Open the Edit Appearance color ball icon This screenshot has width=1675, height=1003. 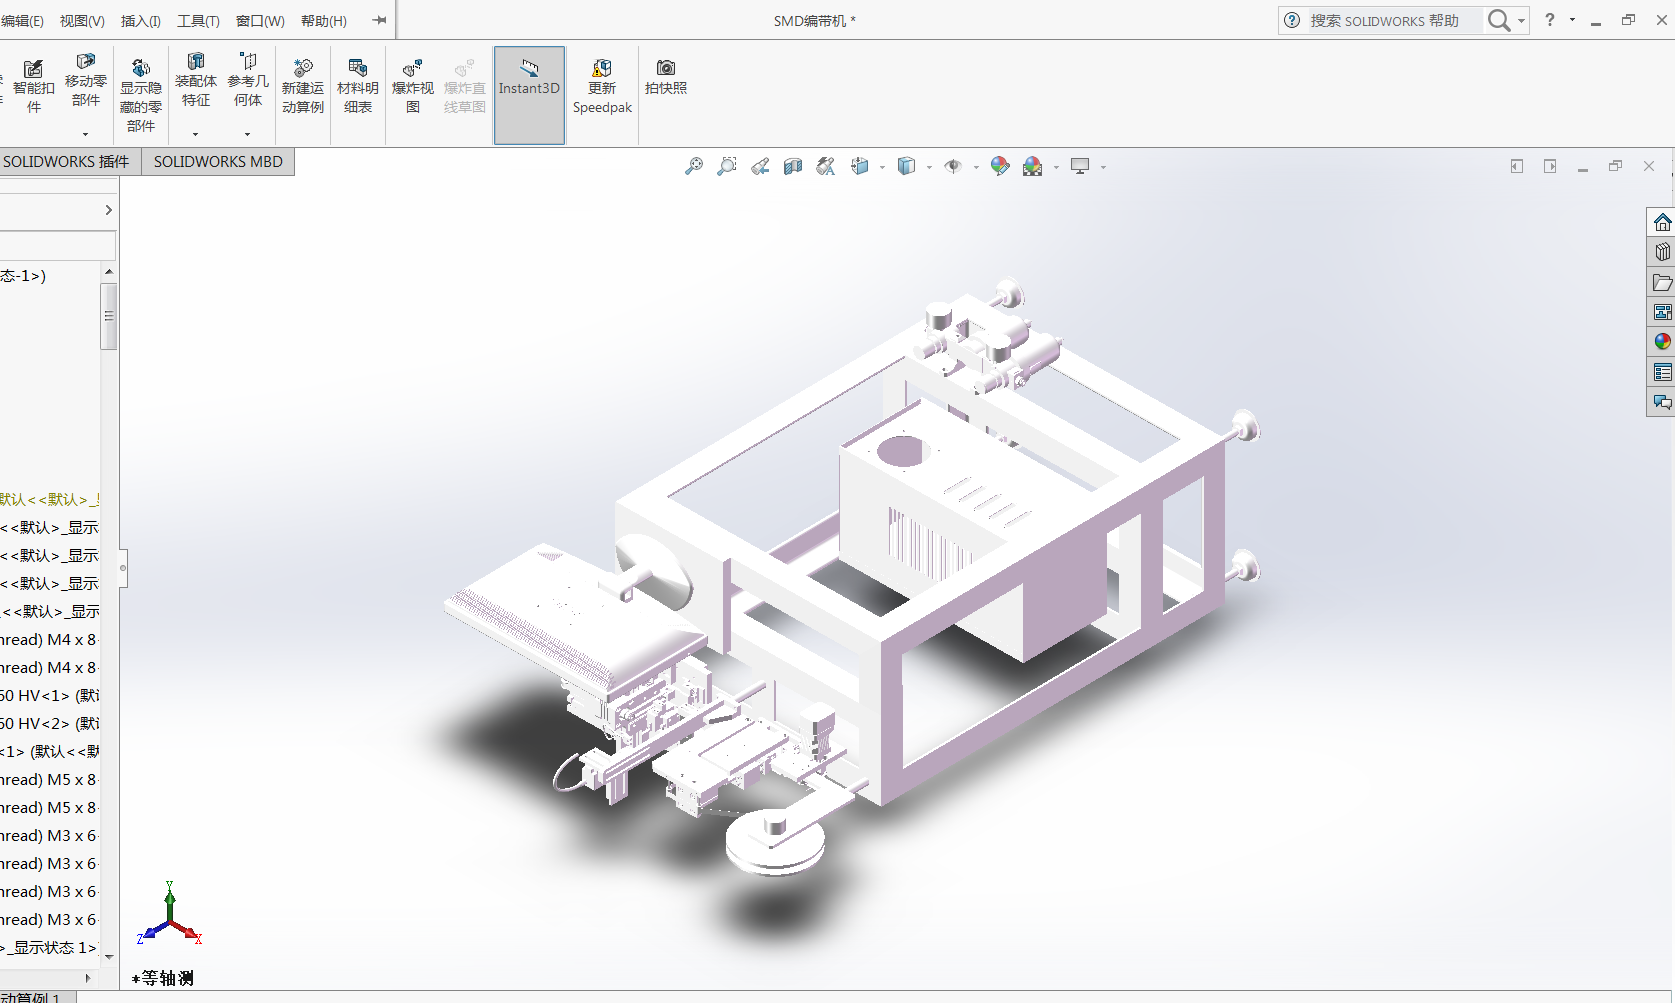999,167
